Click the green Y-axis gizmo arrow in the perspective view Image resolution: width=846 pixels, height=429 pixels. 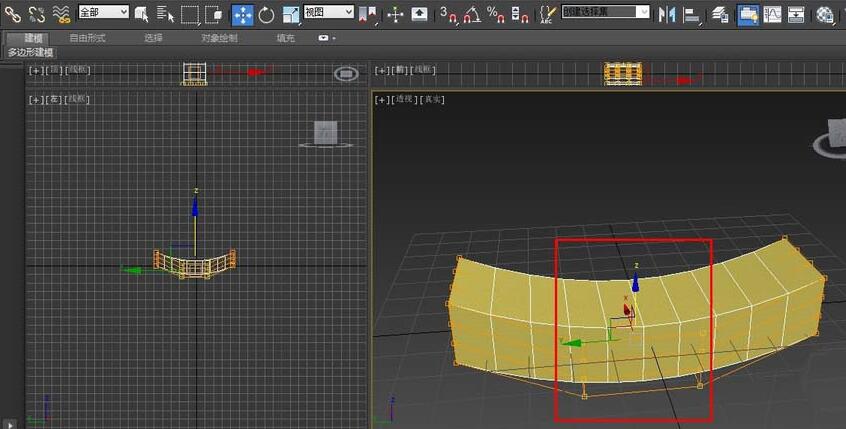pyautogui.click(x=571, y=343)
